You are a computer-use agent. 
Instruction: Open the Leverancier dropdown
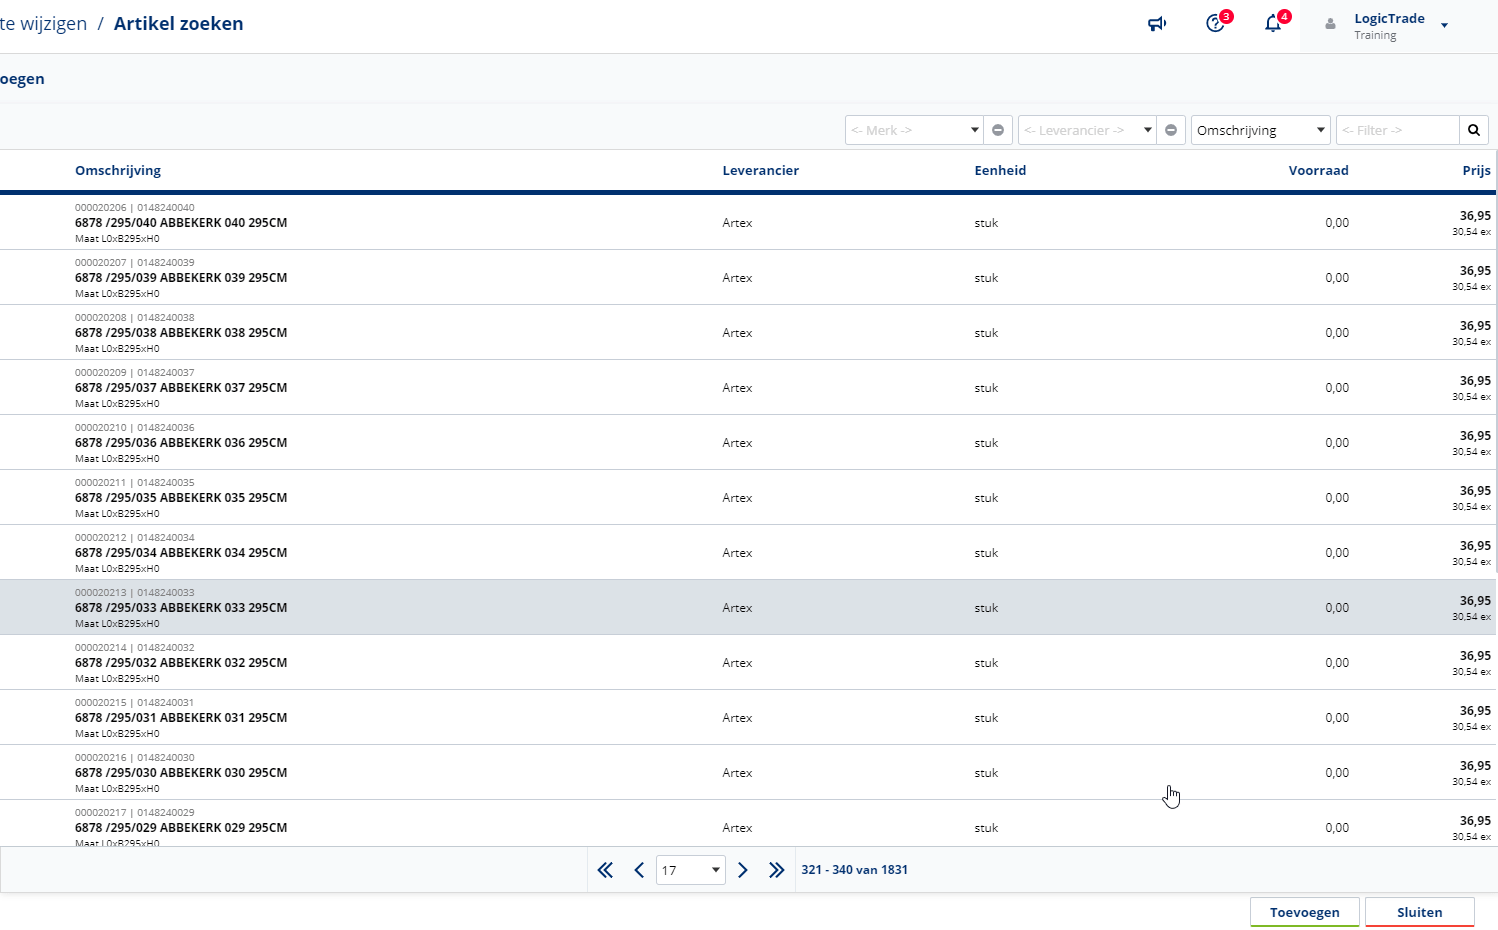(x=1087, y=130)
